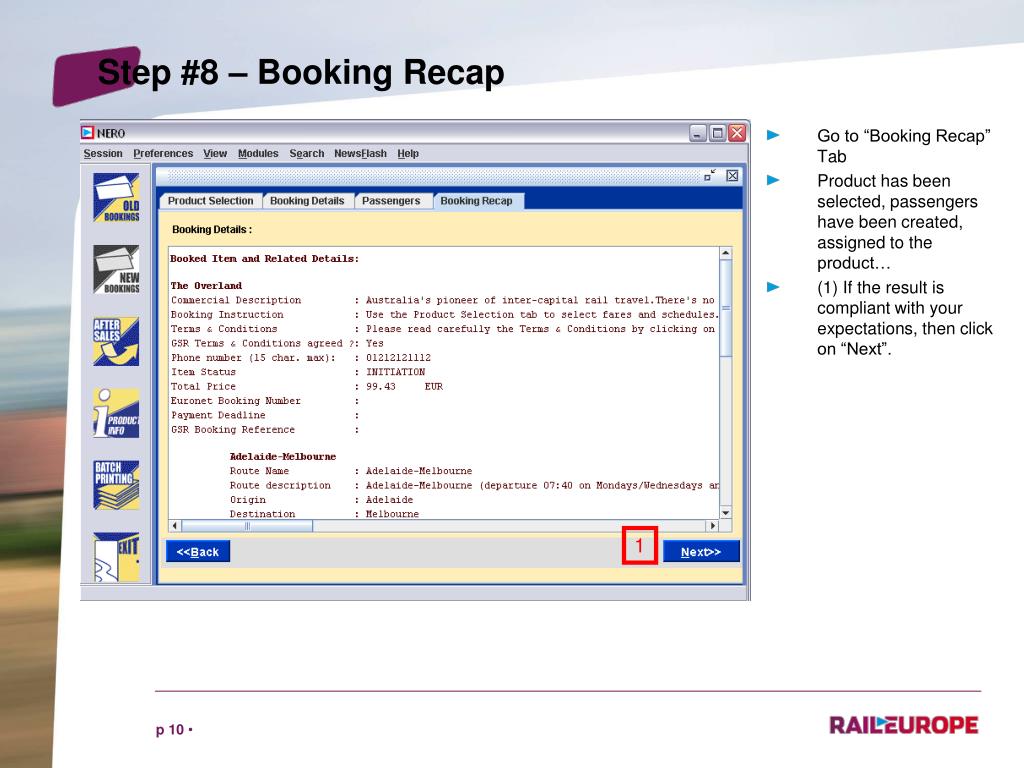
Task: Open the NewsFlash menu
Action: [x=360, y=153]
